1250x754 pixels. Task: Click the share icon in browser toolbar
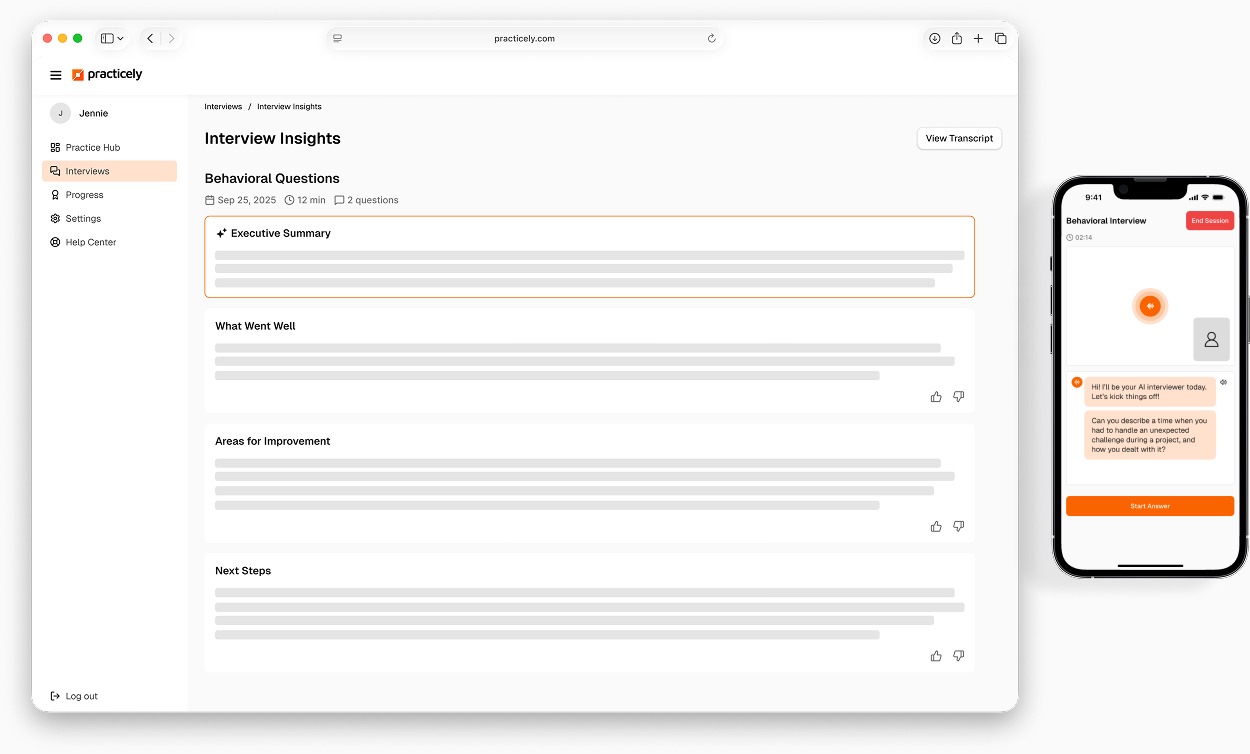pyautogui.click(x=956, y=39)
